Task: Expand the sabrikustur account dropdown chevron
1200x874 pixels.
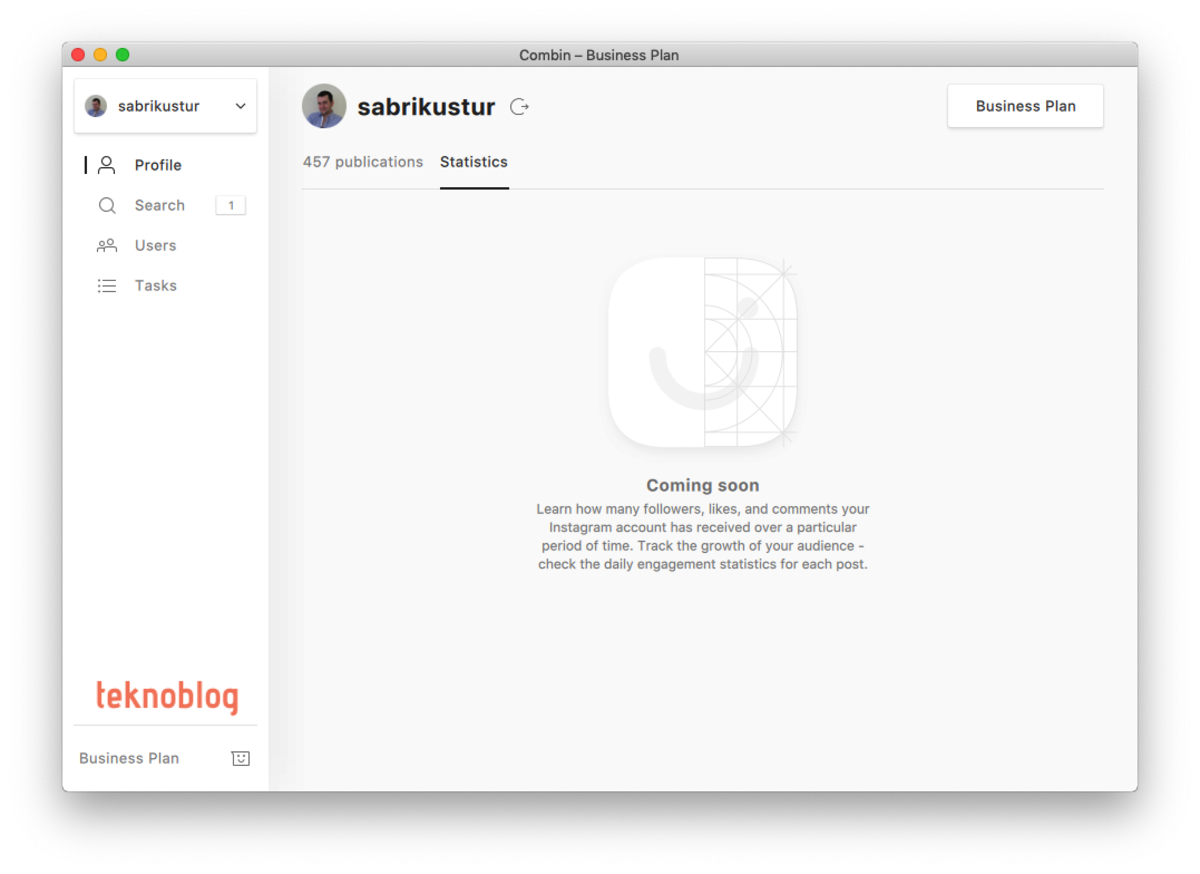Action: pyautogui.click(x=240, y=106)
